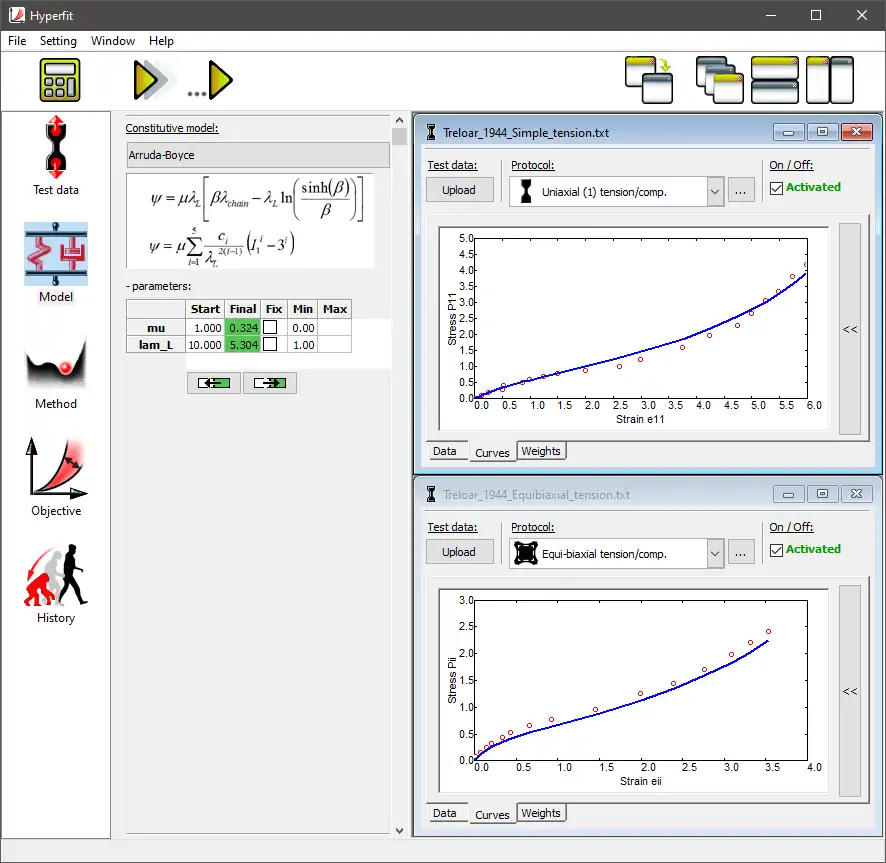Open the Setting menu
This screenshot has width=886, height=863.
pyautogui.click(x=58, y=41)
